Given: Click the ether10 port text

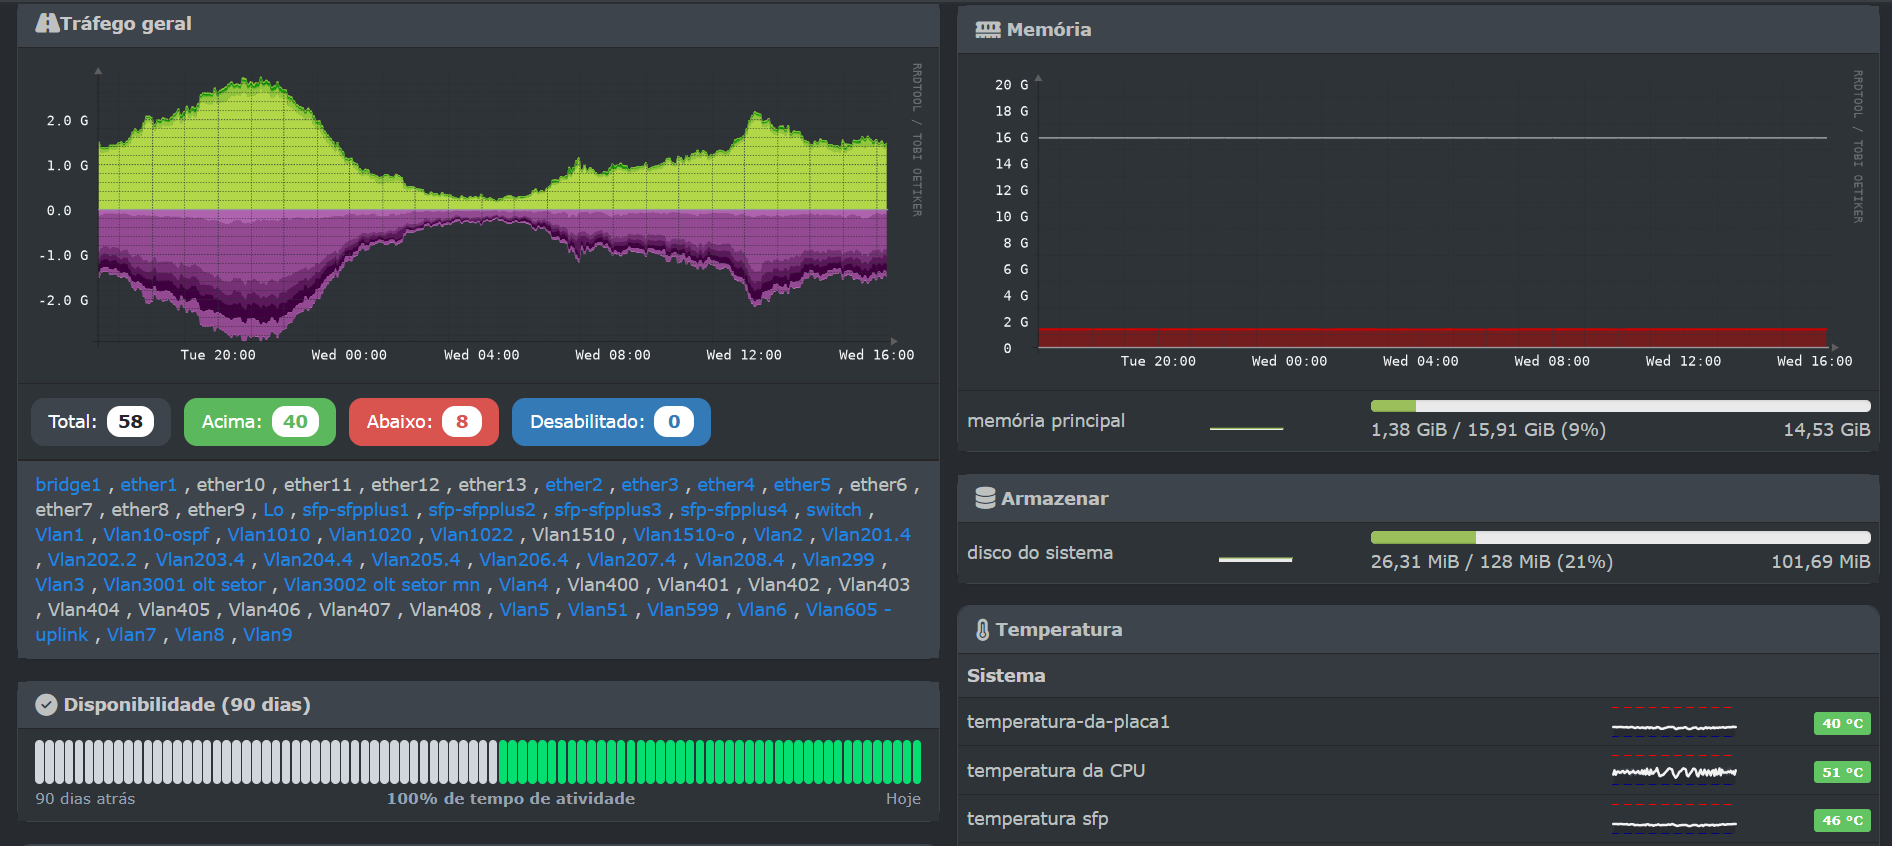Looking at the screenshot, I should click(x=231, y=485).
